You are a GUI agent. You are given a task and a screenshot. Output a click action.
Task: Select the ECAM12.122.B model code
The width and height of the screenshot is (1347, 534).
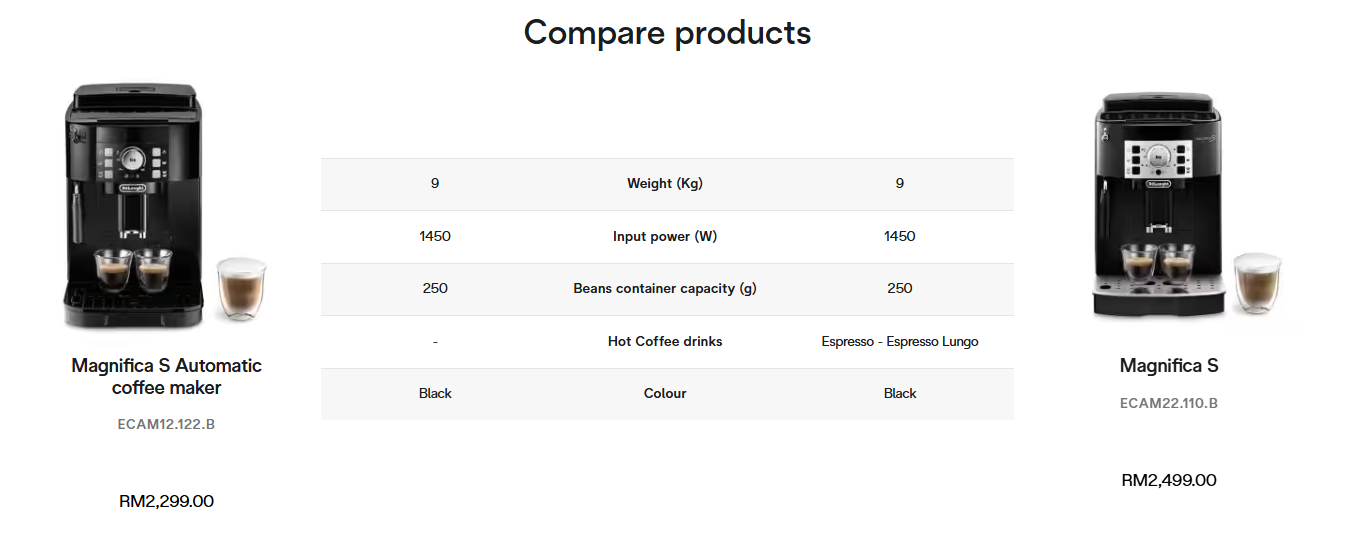pos(166,424)
